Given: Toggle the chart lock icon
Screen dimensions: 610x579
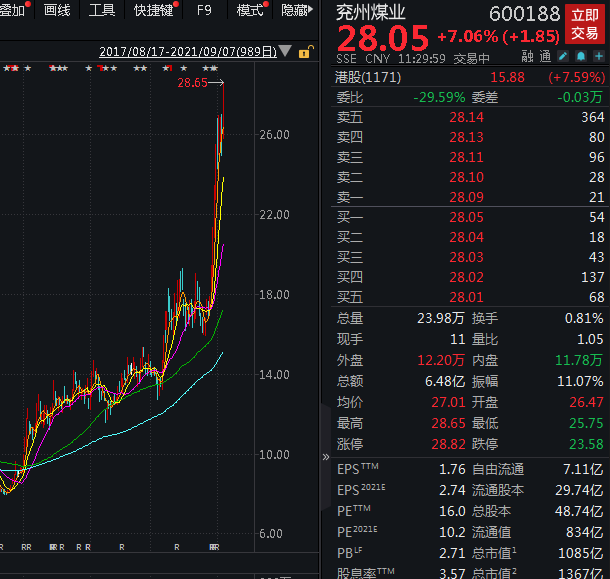Looking at the screenshot, I should [304, 52].
